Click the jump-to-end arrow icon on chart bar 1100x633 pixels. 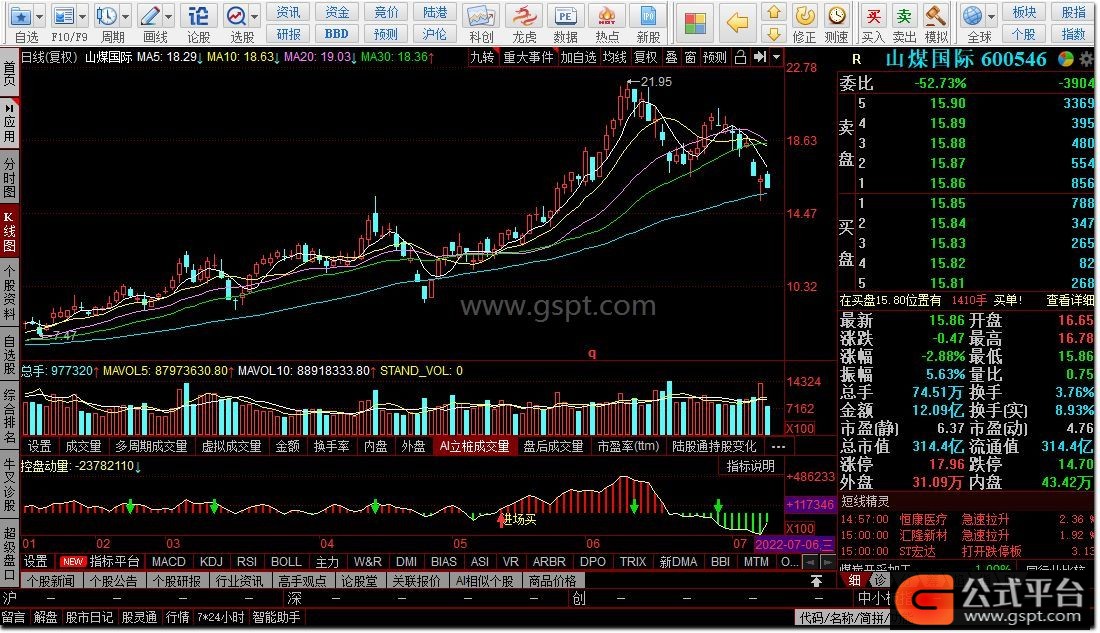tap(760, 58)
